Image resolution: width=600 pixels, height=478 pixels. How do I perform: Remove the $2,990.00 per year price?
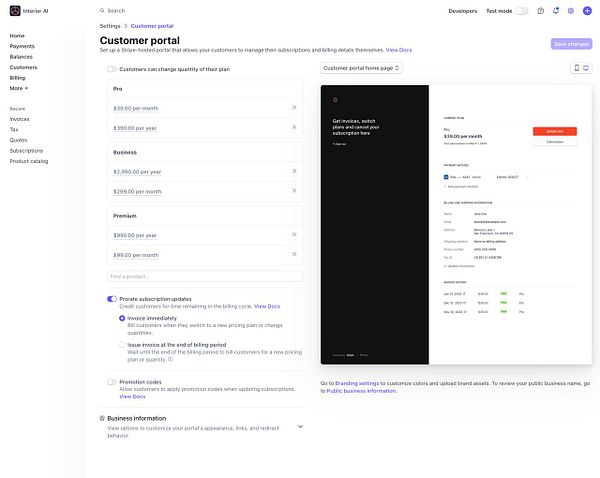pyautogui.click(x=294, y=171)
